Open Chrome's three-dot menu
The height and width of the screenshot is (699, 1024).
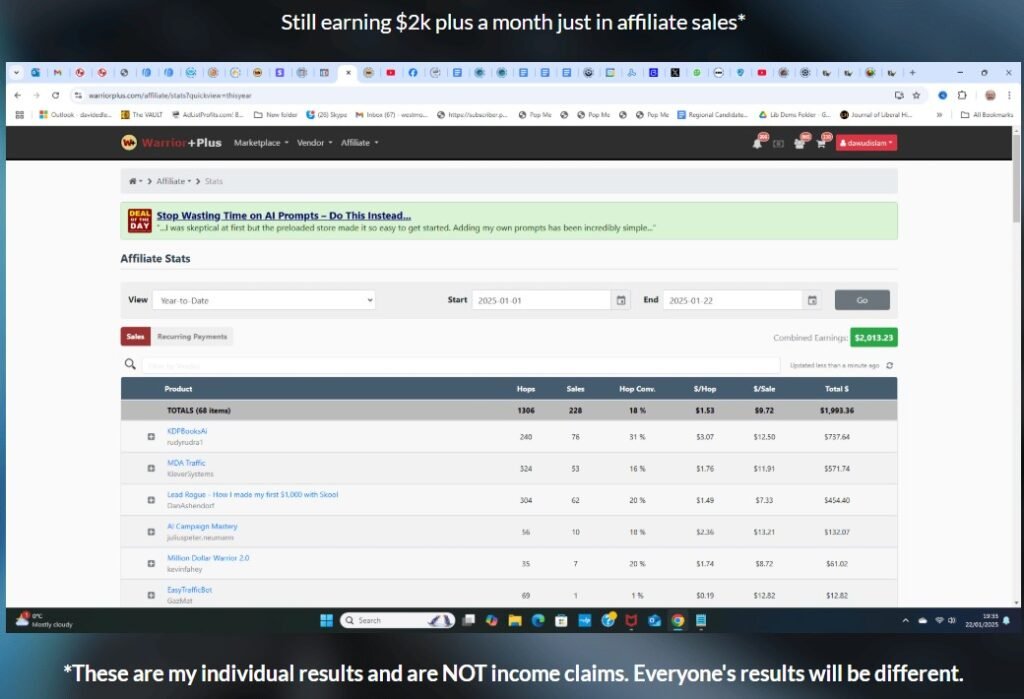1009,95
